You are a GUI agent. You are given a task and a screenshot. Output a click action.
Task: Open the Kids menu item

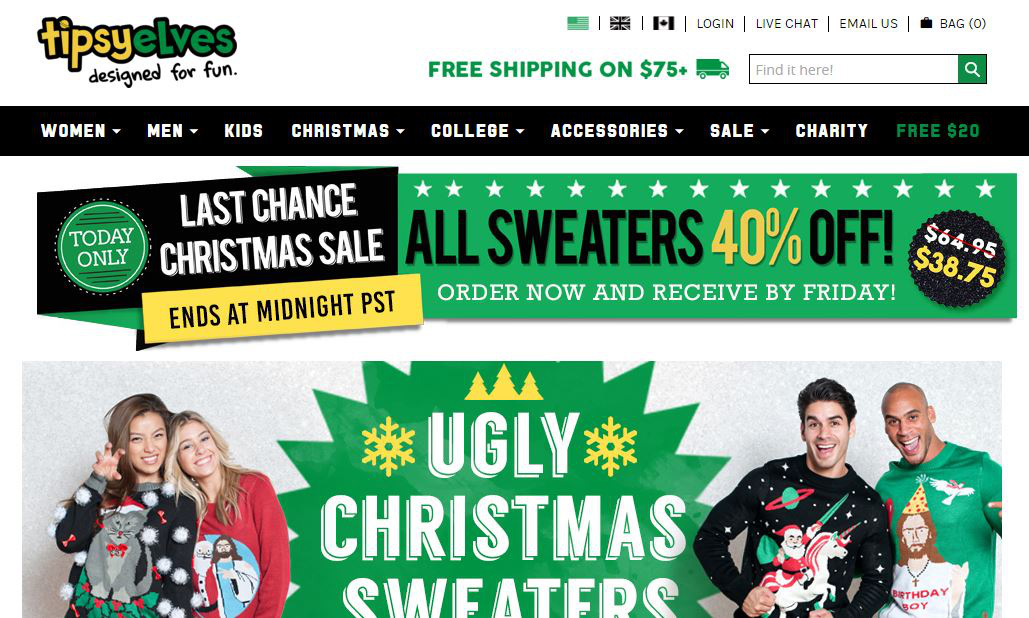point(243,131)
